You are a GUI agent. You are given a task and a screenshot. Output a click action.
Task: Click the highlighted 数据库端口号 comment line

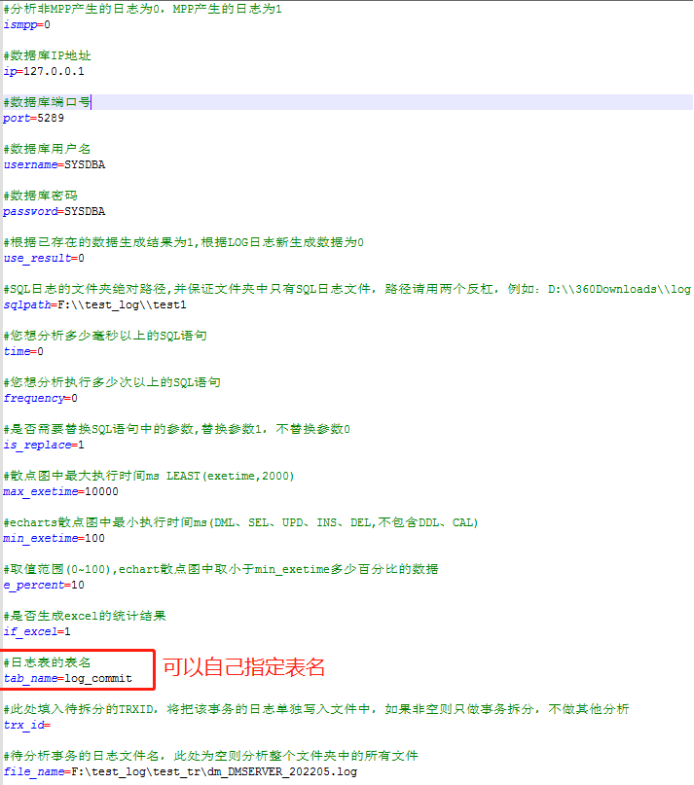click(x=48, y=102)
